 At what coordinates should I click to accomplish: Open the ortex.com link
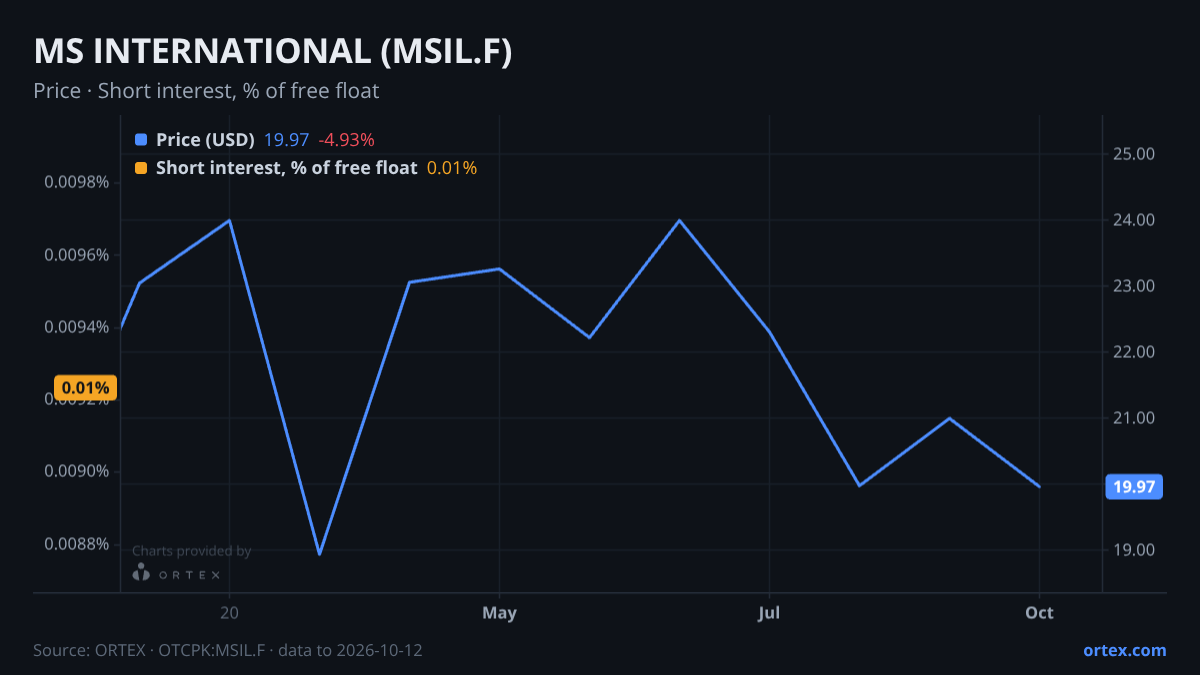tap(1124, 650)
